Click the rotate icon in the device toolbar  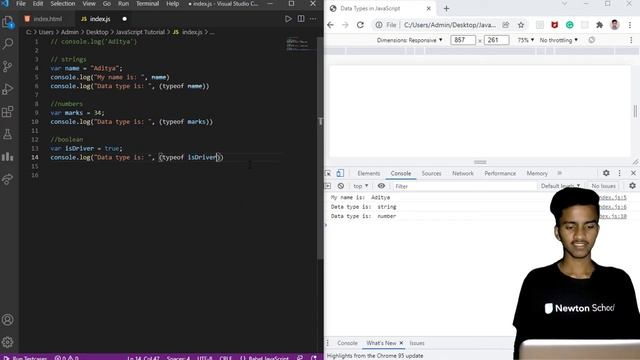tap(591, 40)
